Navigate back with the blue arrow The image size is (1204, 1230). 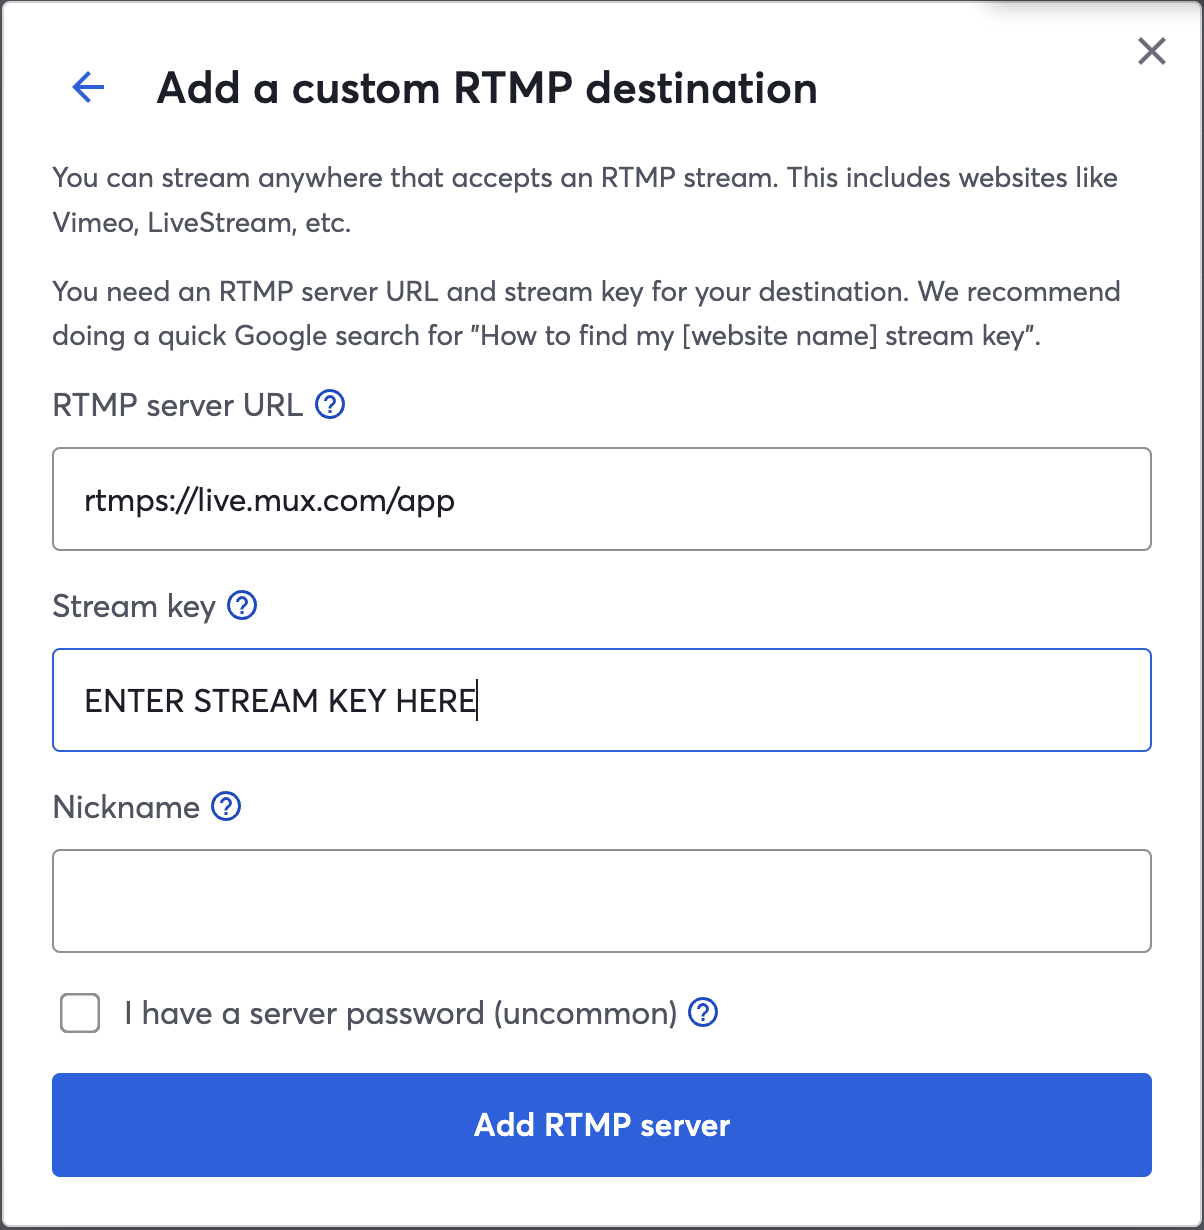[88, 88]
